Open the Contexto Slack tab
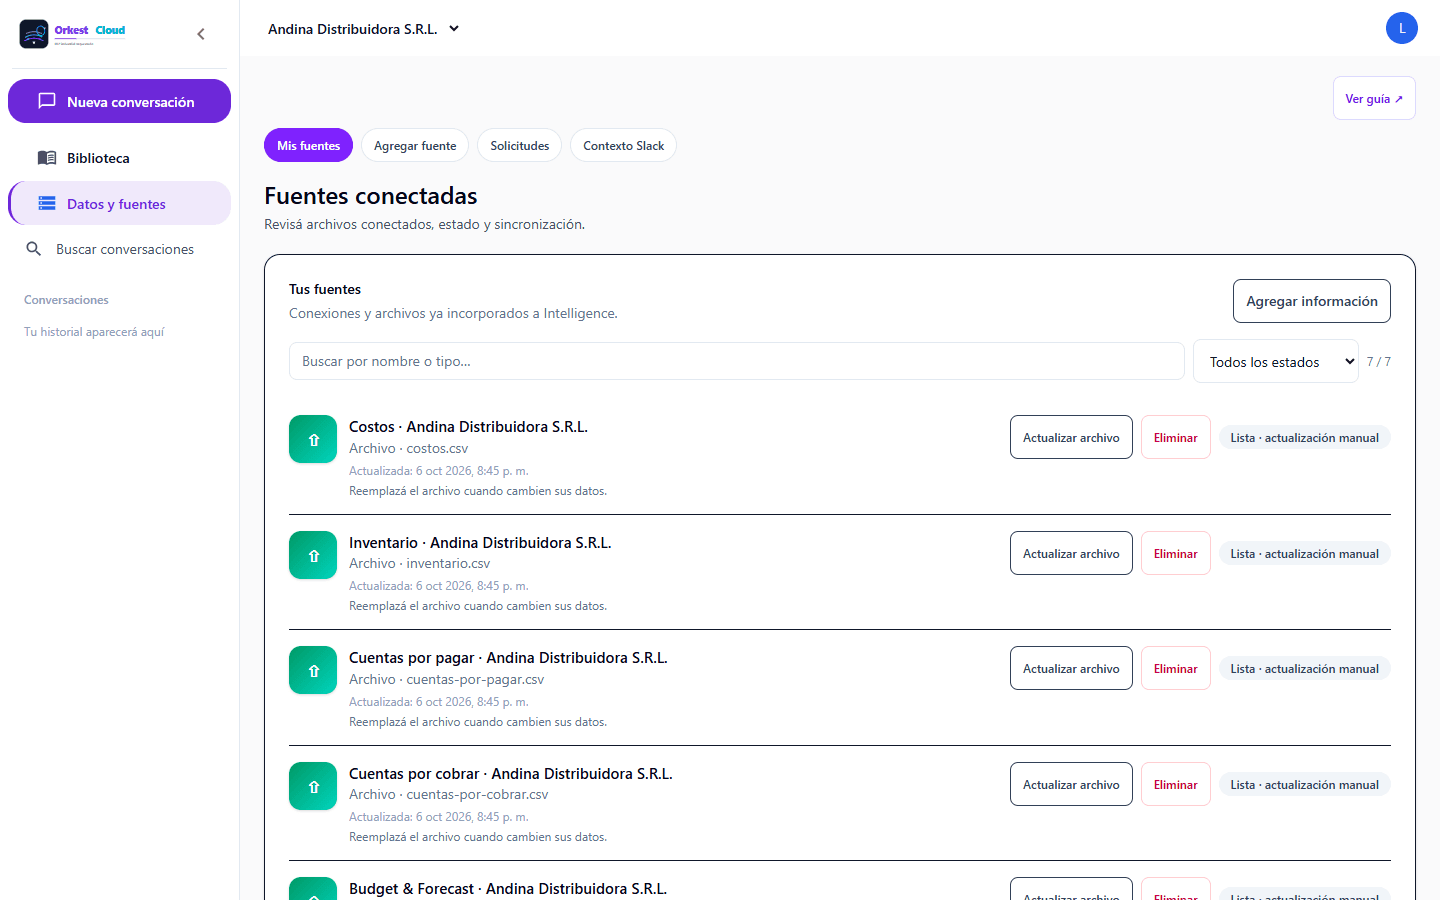 [623, 145]
